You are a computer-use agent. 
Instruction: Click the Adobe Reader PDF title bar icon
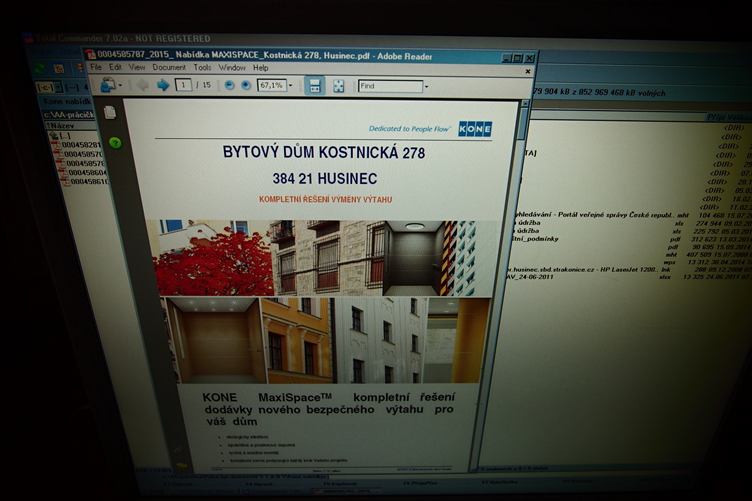90,54
